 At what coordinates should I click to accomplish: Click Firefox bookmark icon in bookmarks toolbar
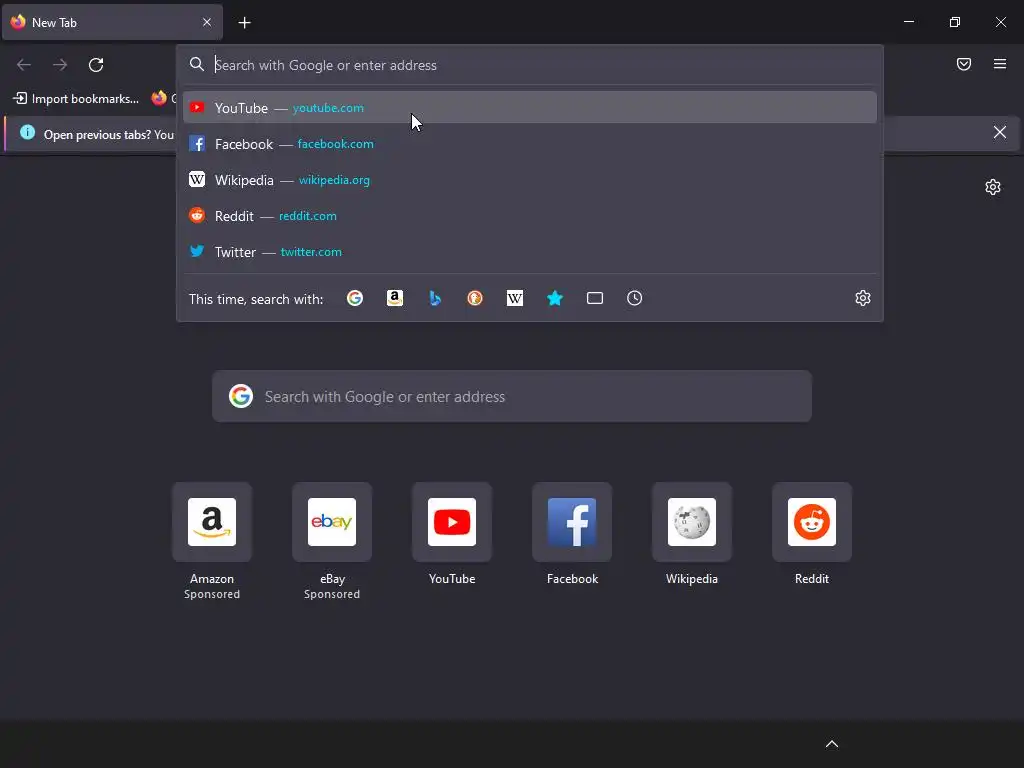click(159, 98)
